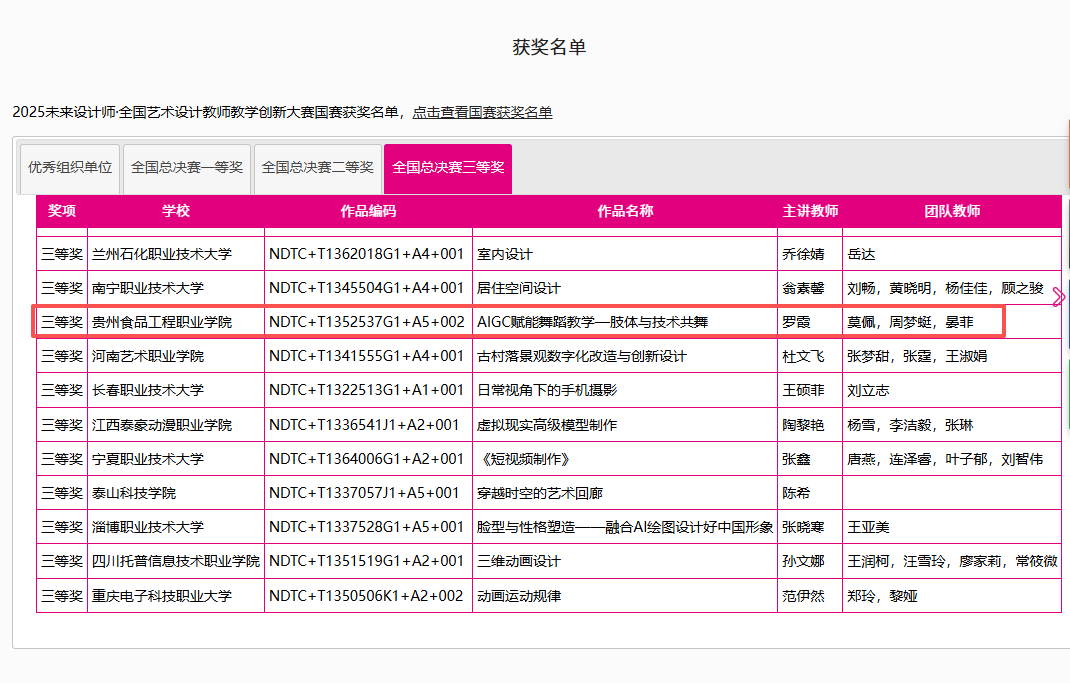The image size is (1070, 683).
Task: Switch to 全国总决赛二等奖 tab
Action: coord(317,168)
